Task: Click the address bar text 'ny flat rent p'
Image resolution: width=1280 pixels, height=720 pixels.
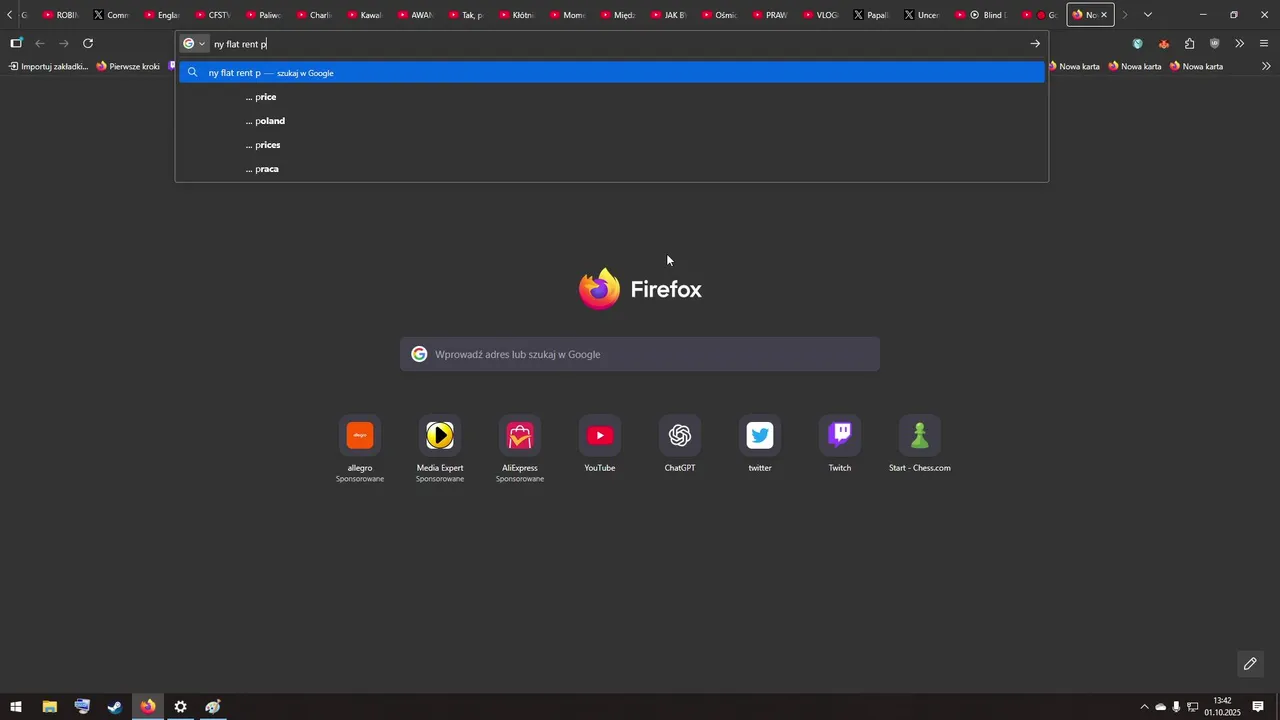Action: pyautogui.click(x=240, y=44)
